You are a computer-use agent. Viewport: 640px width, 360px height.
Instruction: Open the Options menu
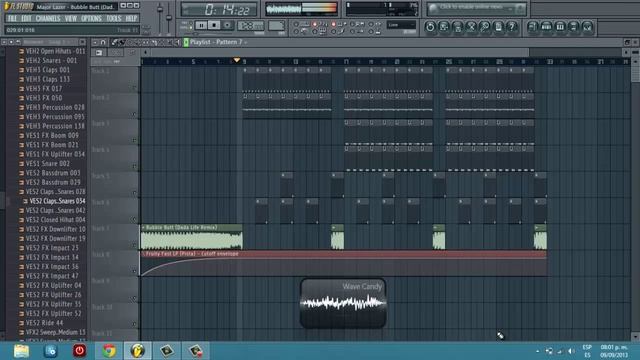tap(91, 18)
